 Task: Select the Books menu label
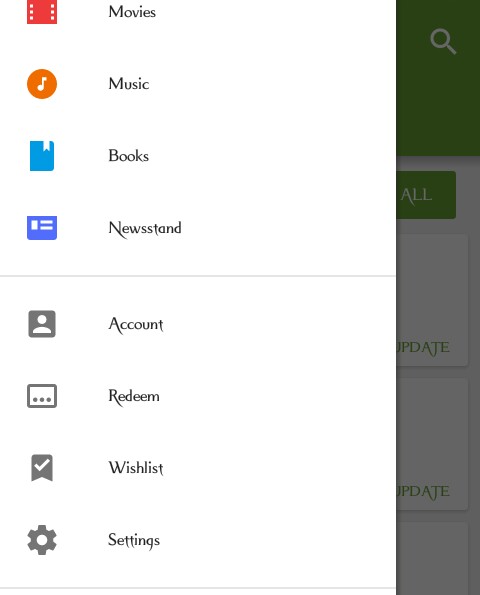(129, 156)
